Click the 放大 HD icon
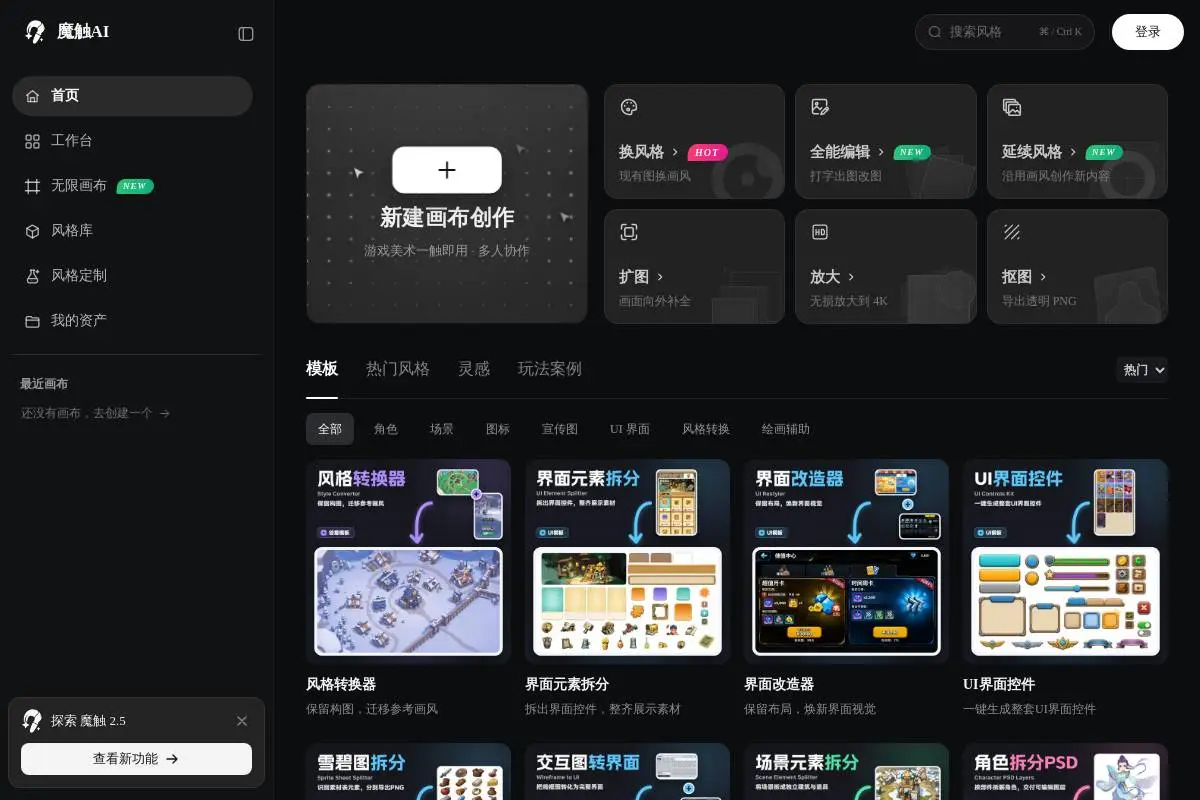This screenshot has width=1200, height=800. 820,232
